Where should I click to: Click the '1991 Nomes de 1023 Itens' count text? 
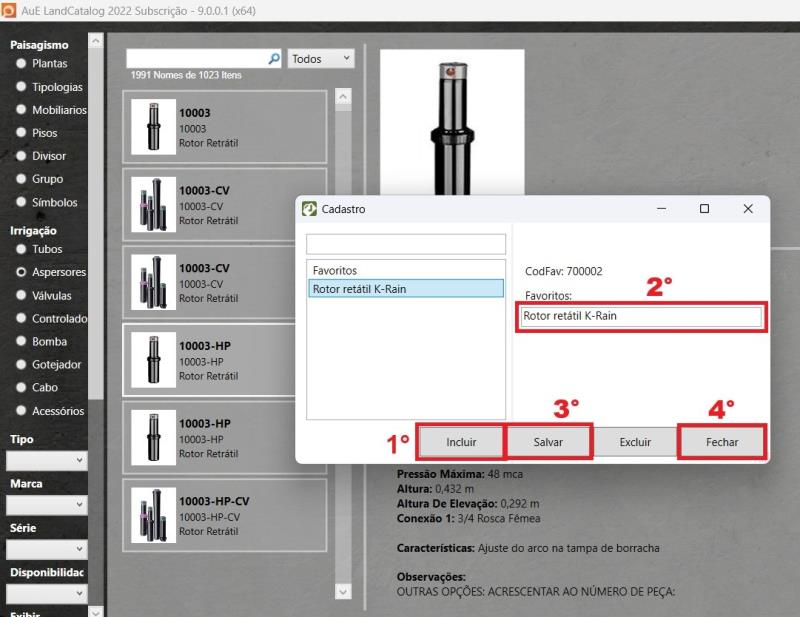[x=186, y=75]
